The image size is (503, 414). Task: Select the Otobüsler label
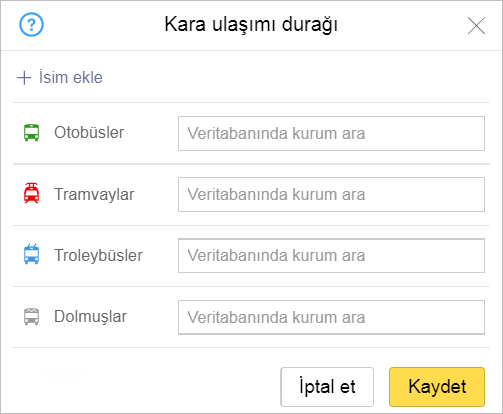pos(89,132)
